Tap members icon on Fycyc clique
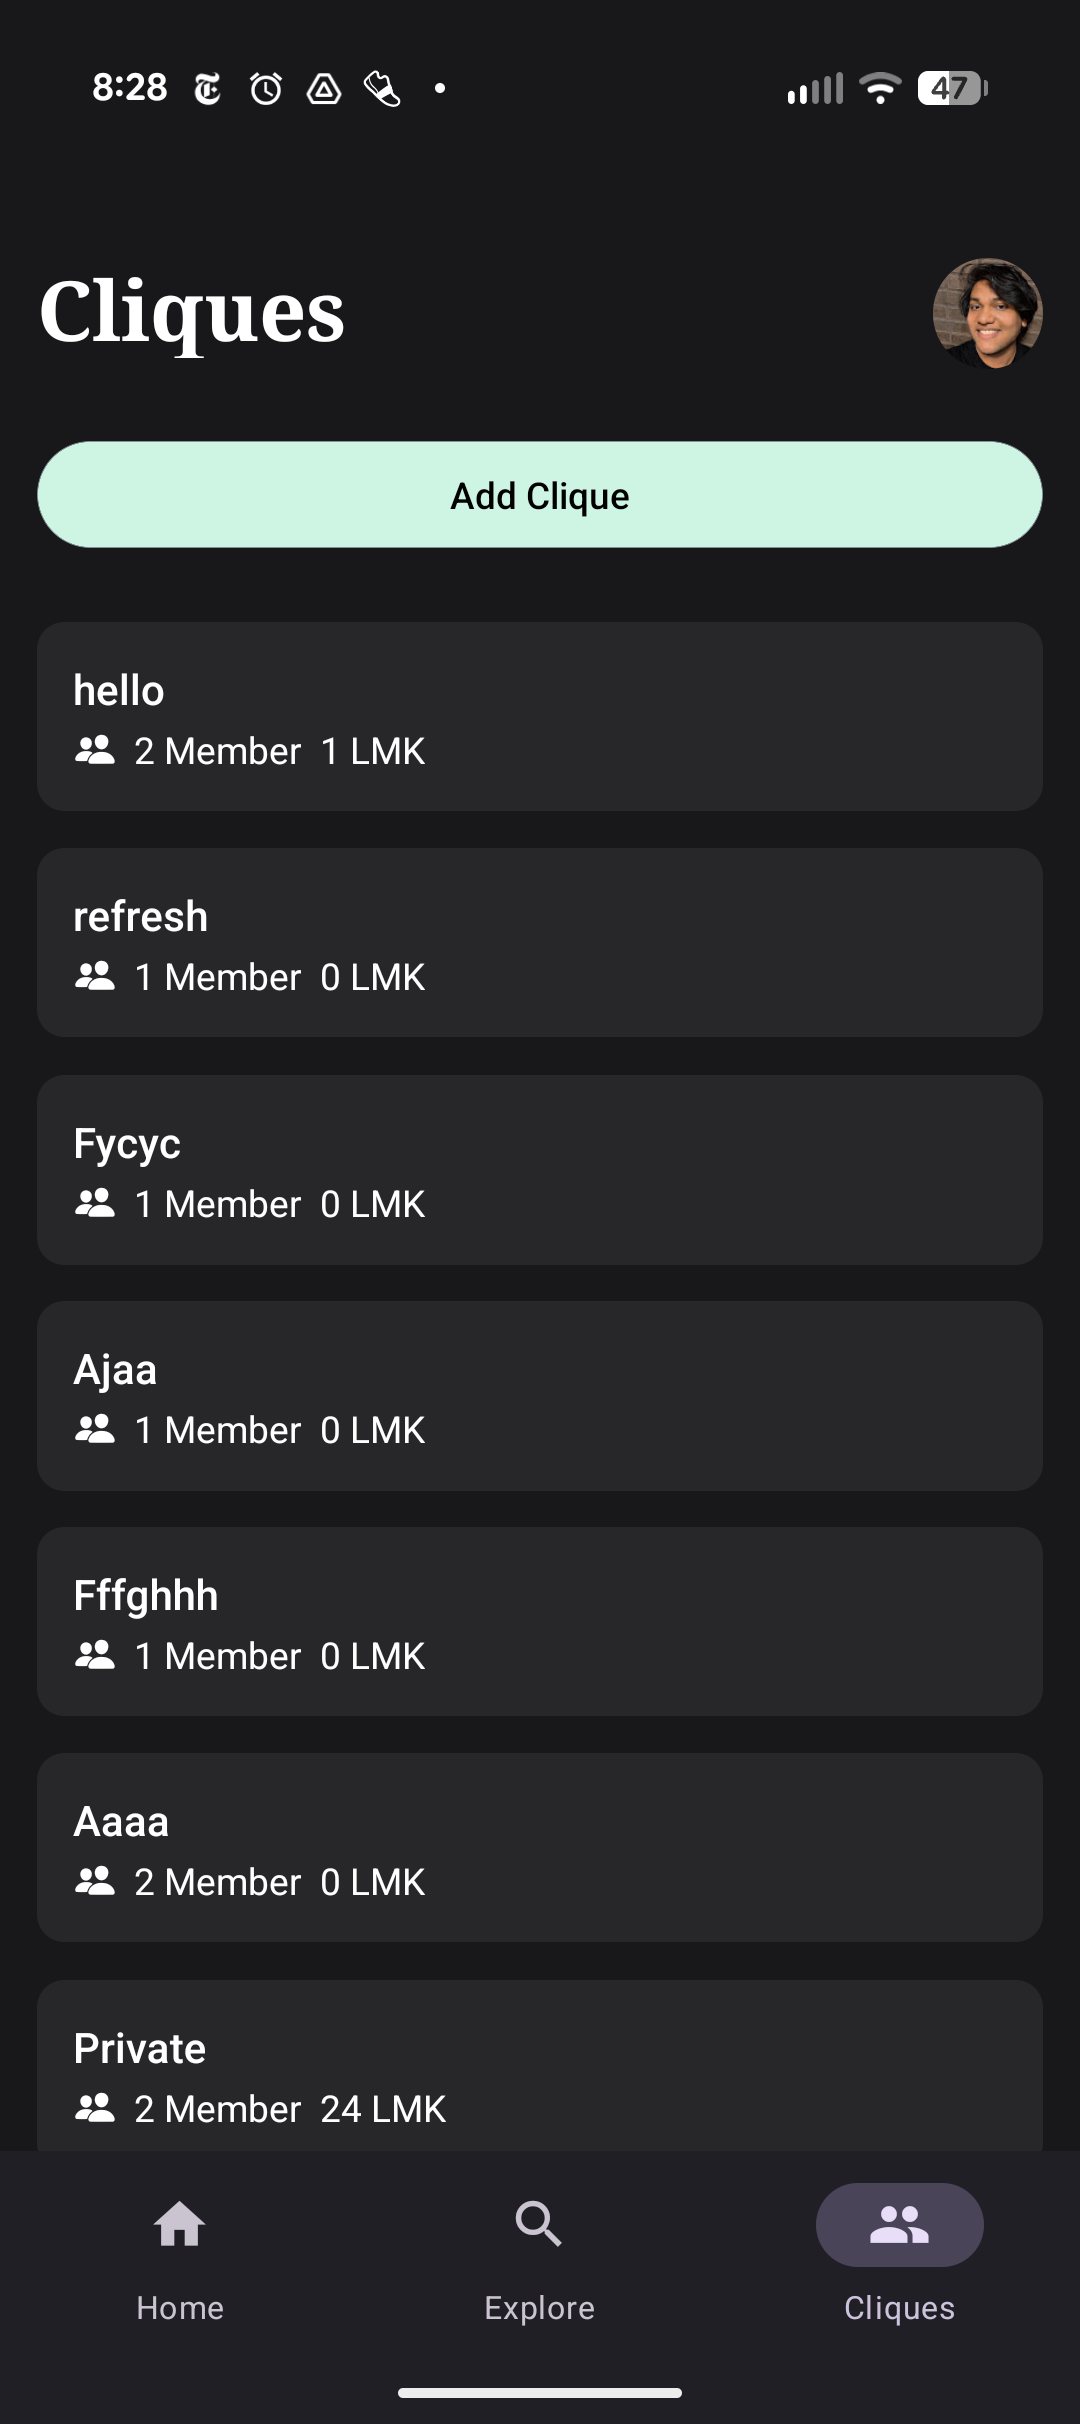Viewport: 1080px width, 2424px height. (95, 1204)
